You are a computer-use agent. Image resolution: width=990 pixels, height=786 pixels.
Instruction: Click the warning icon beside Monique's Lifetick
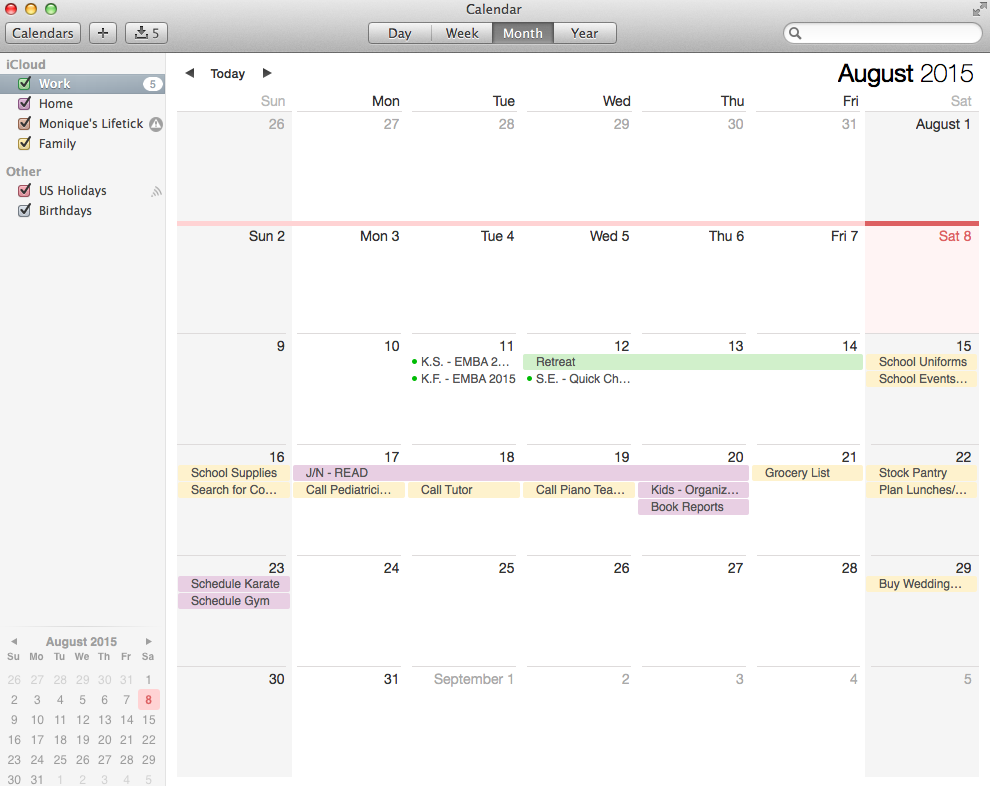[155, 124]
